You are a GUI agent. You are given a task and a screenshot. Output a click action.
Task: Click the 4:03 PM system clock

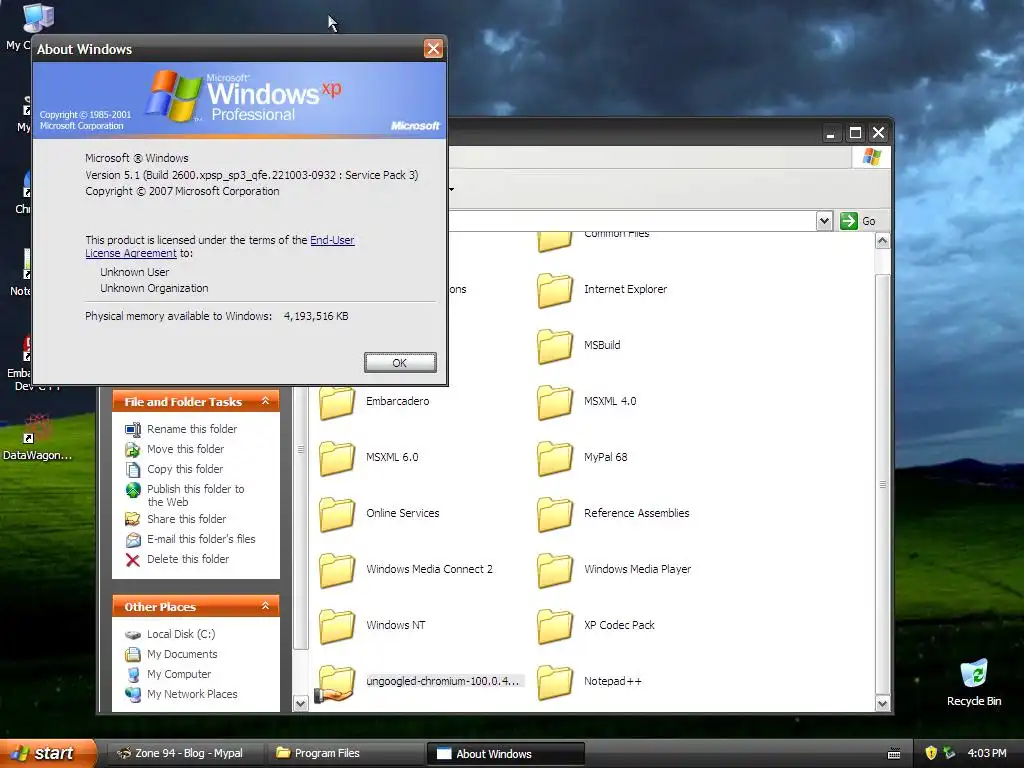(x=987, y=753)
